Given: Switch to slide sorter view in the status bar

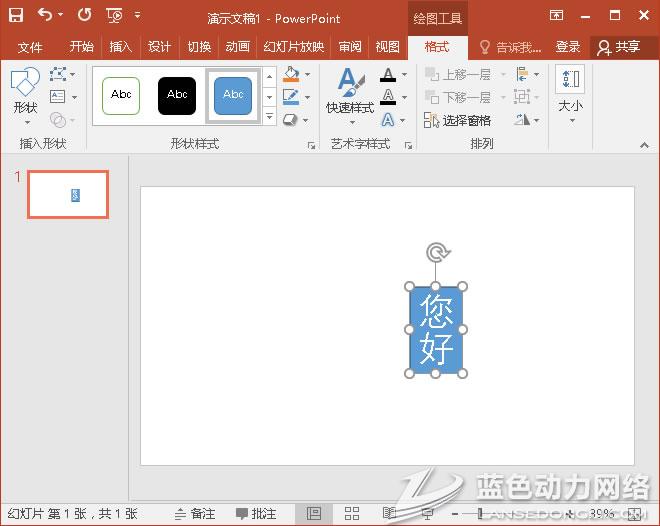Looking at the screenshot, I should point(352,513).
